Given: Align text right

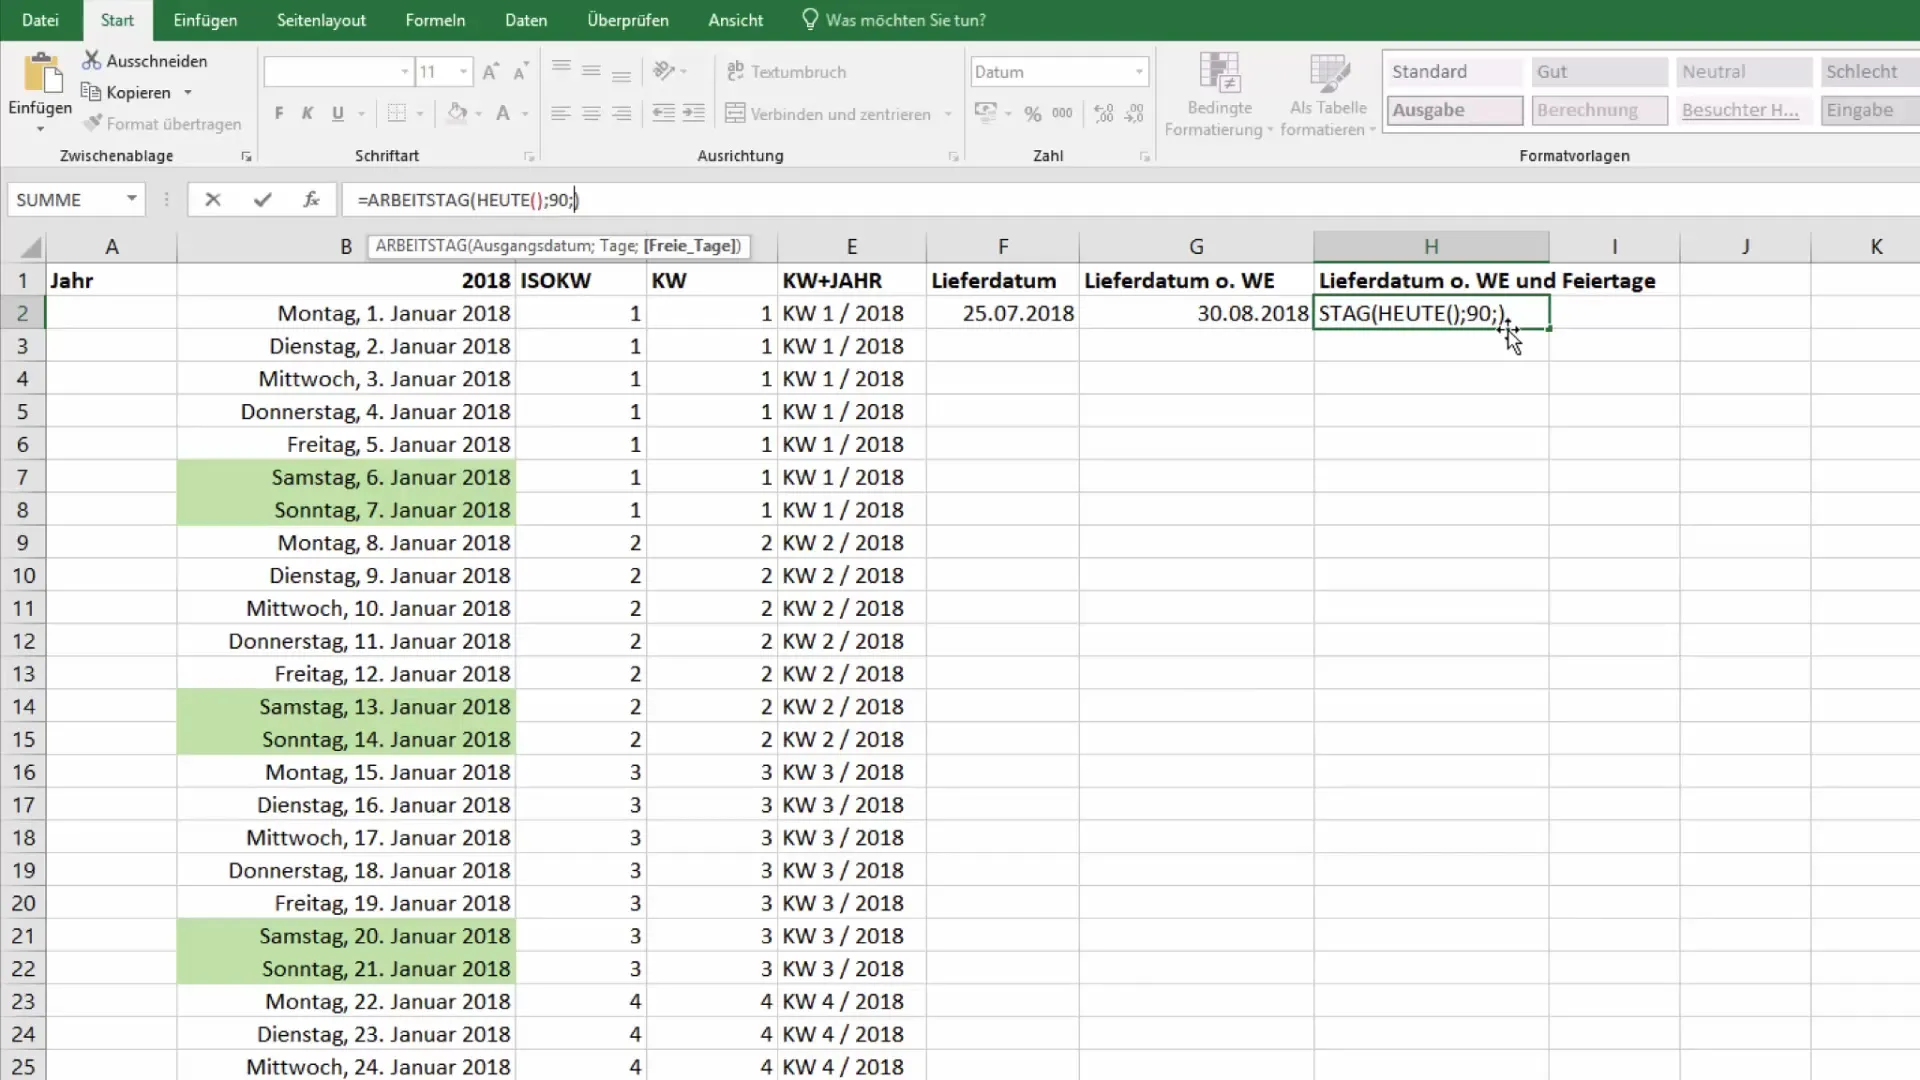Looking at the screenshot, I should 621,114.
